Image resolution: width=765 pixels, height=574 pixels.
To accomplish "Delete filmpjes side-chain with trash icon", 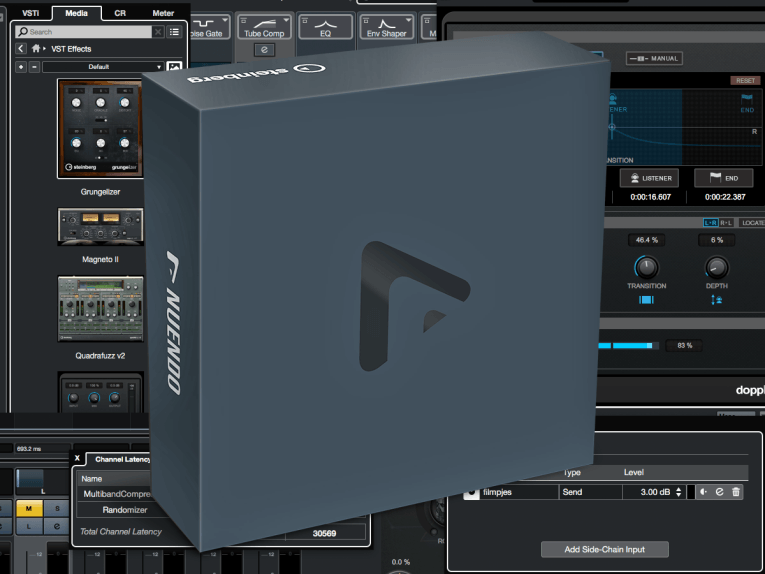I will 736,492.
